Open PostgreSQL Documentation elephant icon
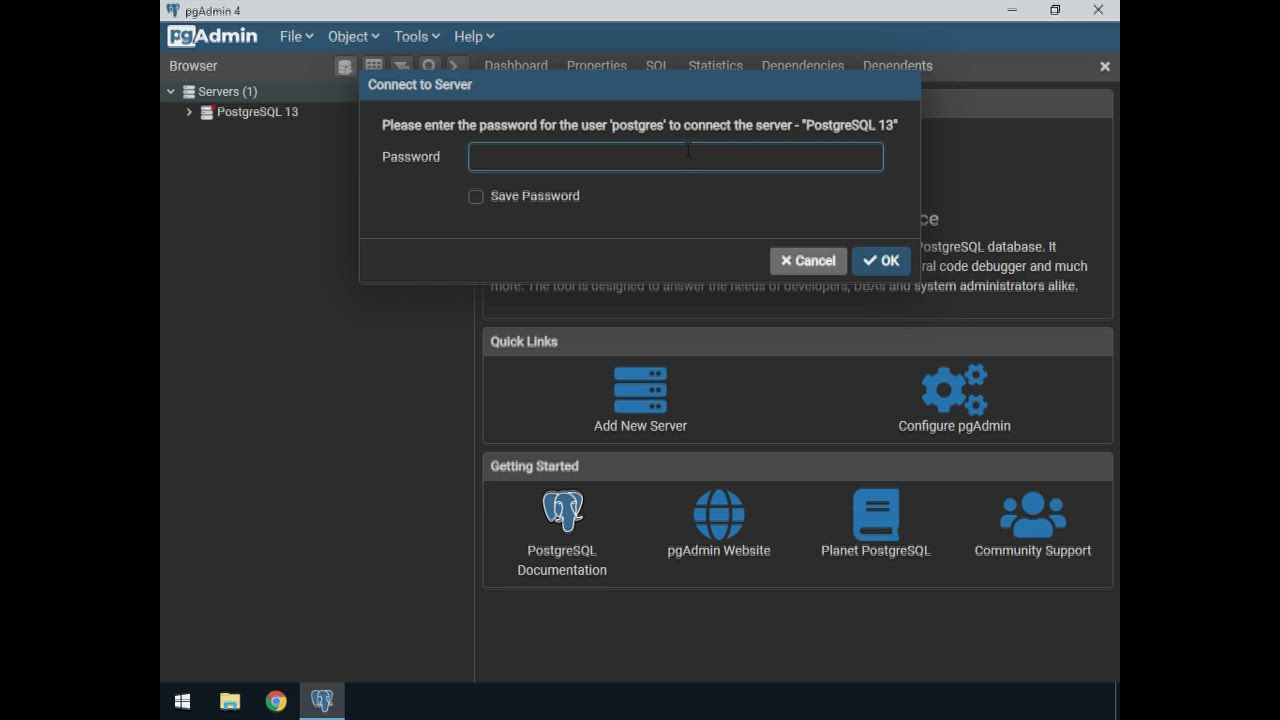Viewport: 1280px width, 720px height. 562,511
